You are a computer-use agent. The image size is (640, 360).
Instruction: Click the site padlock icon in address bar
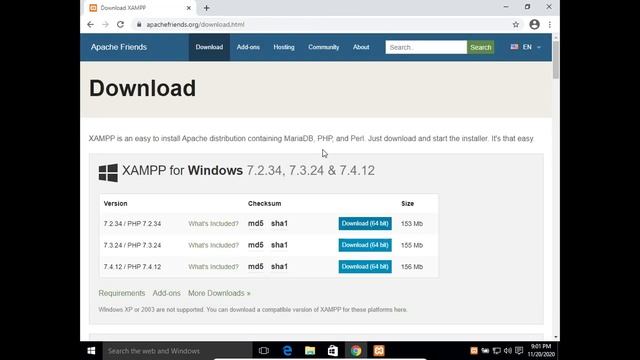click(x=139, y=24)
